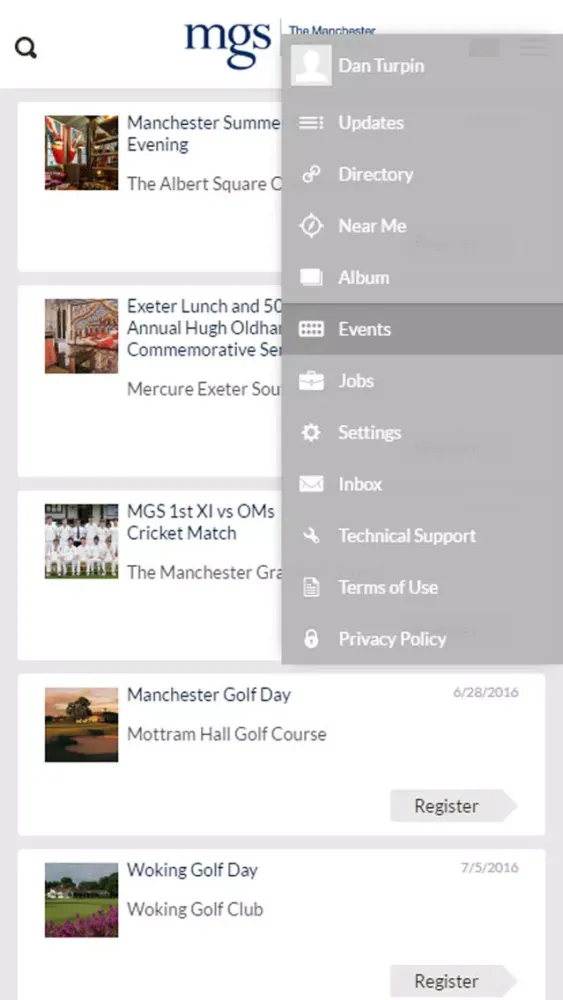View Terms of Use entry
563x1000 pixels.
pos(422,587)
